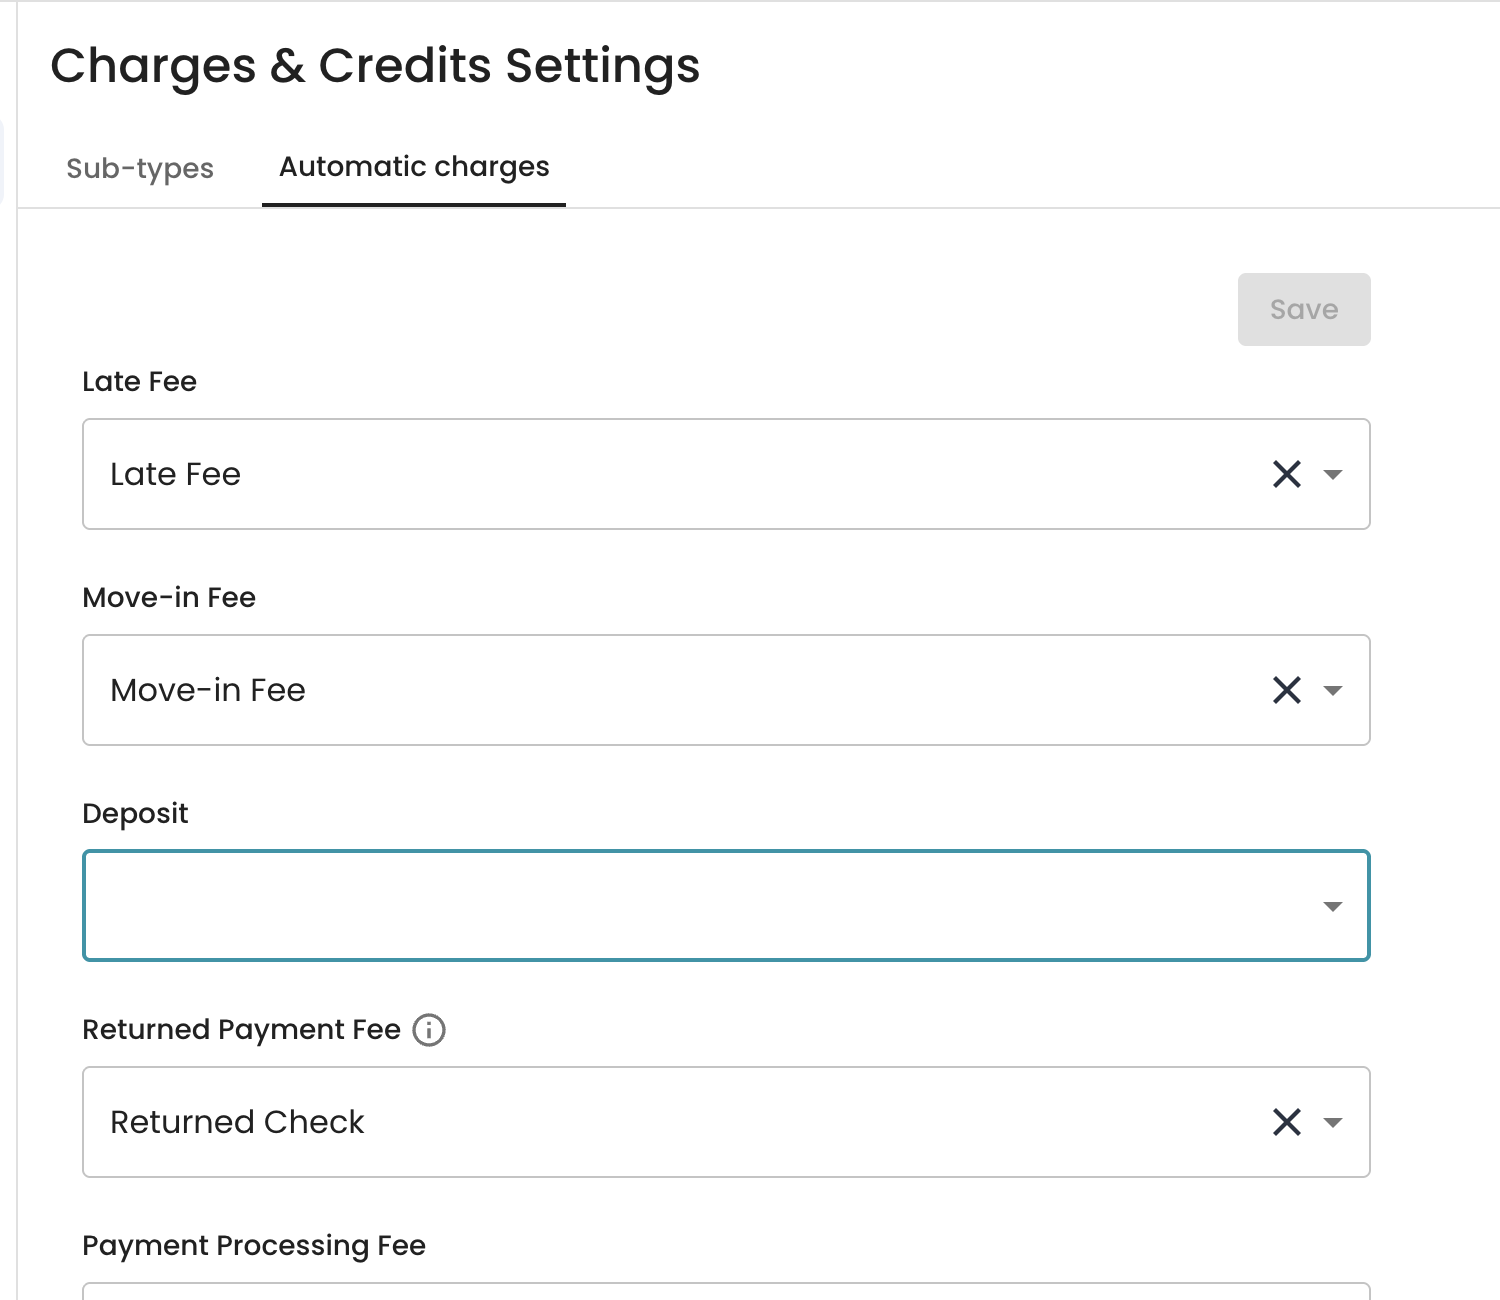This screenshot has height=1300, width=1500.
Task: Expand the Late Fee dropdown arrow
Action: click(1333, 474)
